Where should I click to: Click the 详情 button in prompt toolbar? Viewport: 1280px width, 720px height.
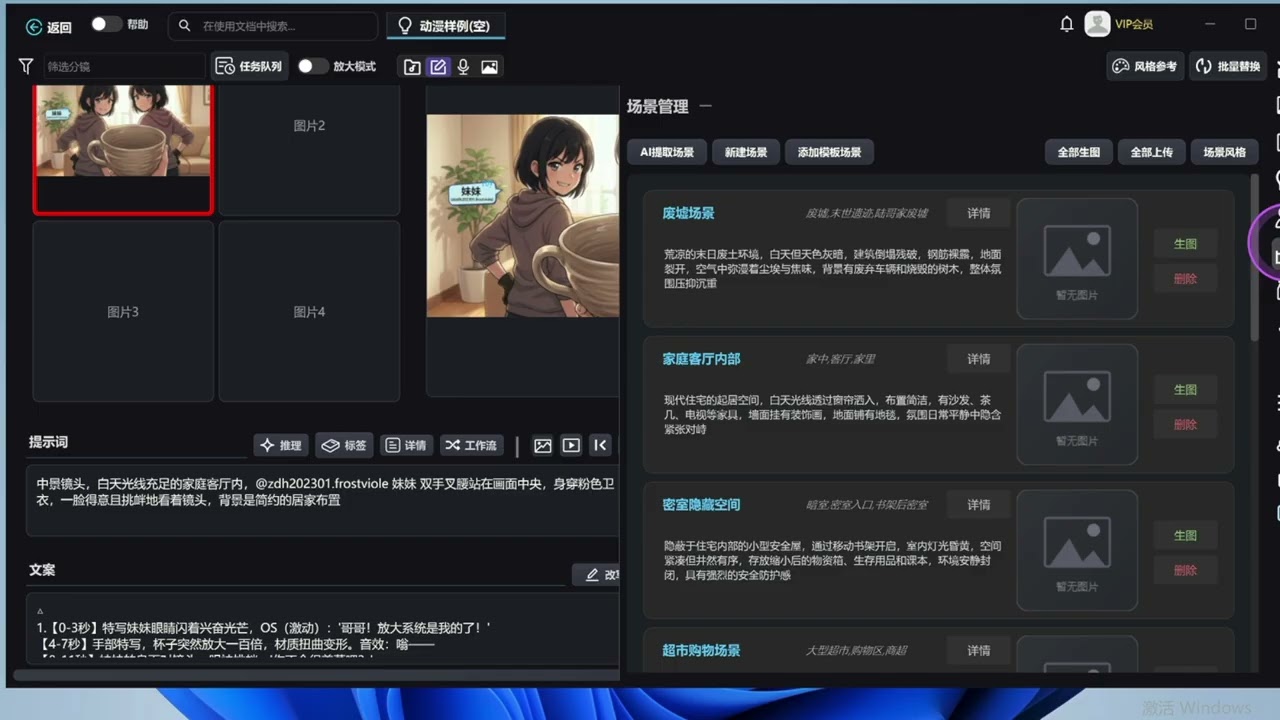[x=406, y=445]
